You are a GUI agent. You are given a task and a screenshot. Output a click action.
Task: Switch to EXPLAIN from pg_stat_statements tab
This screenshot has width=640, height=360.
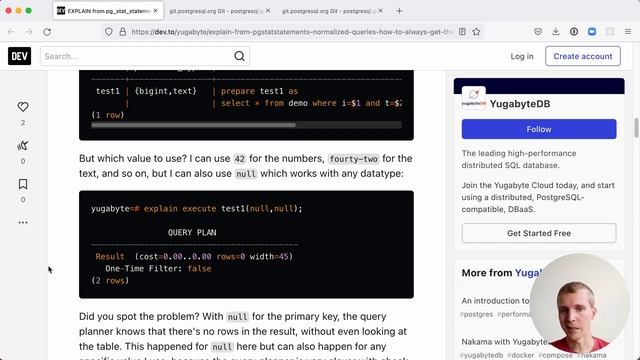pyautogui.click(x=108, y=11)
